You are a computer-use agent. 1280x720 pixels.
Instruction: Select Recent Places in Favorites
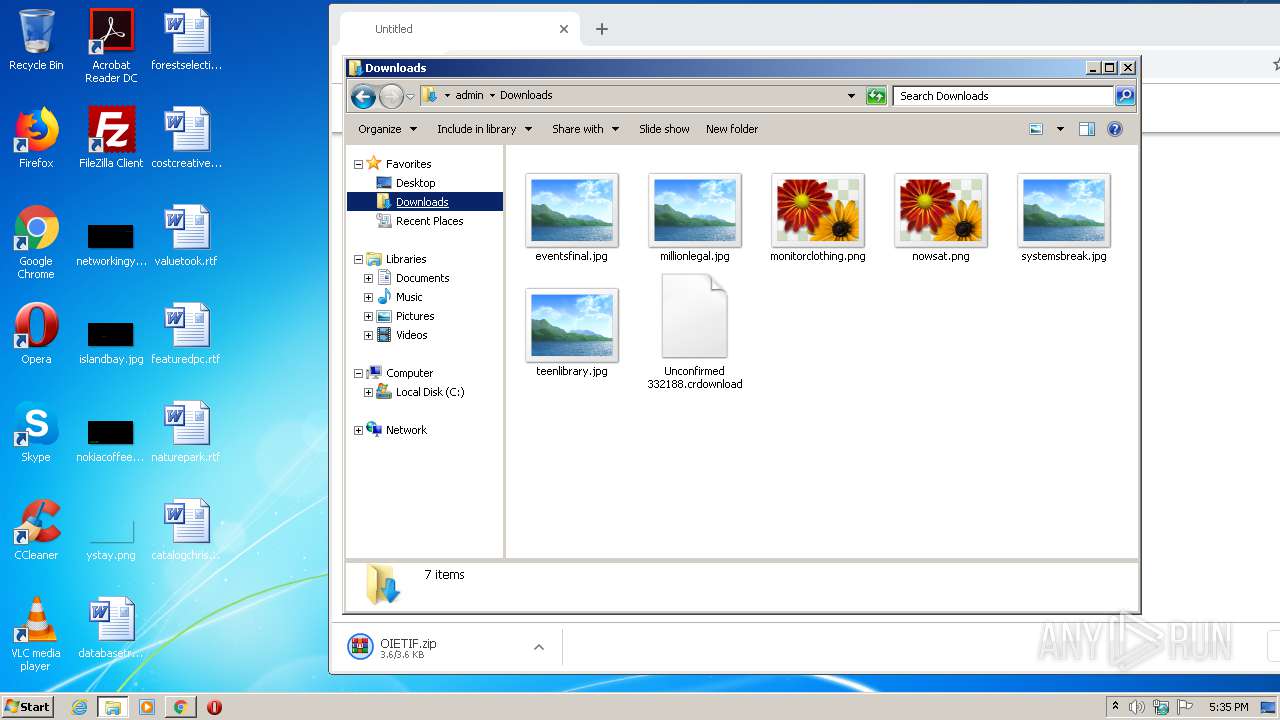point(429,221)
